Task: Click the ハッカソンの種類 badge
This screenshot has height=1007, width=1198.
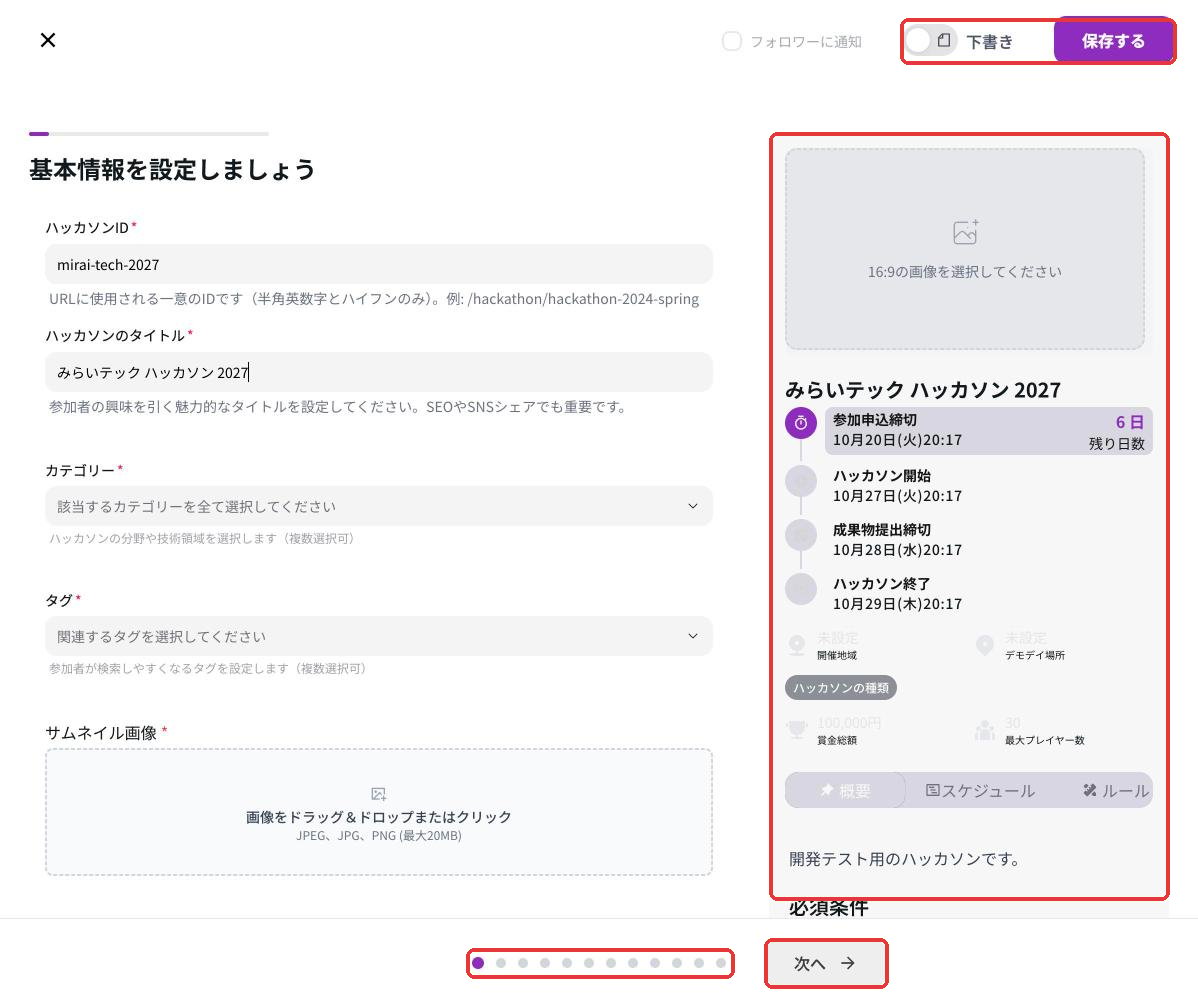Action: tap(840, 688)
